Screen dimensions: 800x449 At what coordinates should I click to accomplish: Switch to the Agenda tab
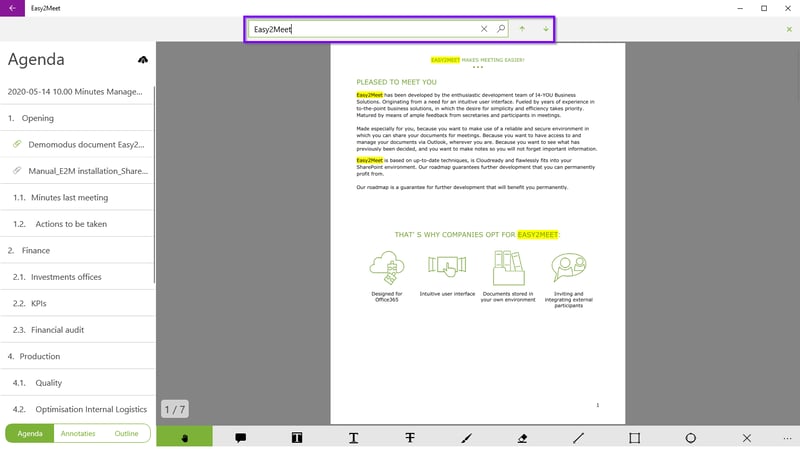point(30,433)
